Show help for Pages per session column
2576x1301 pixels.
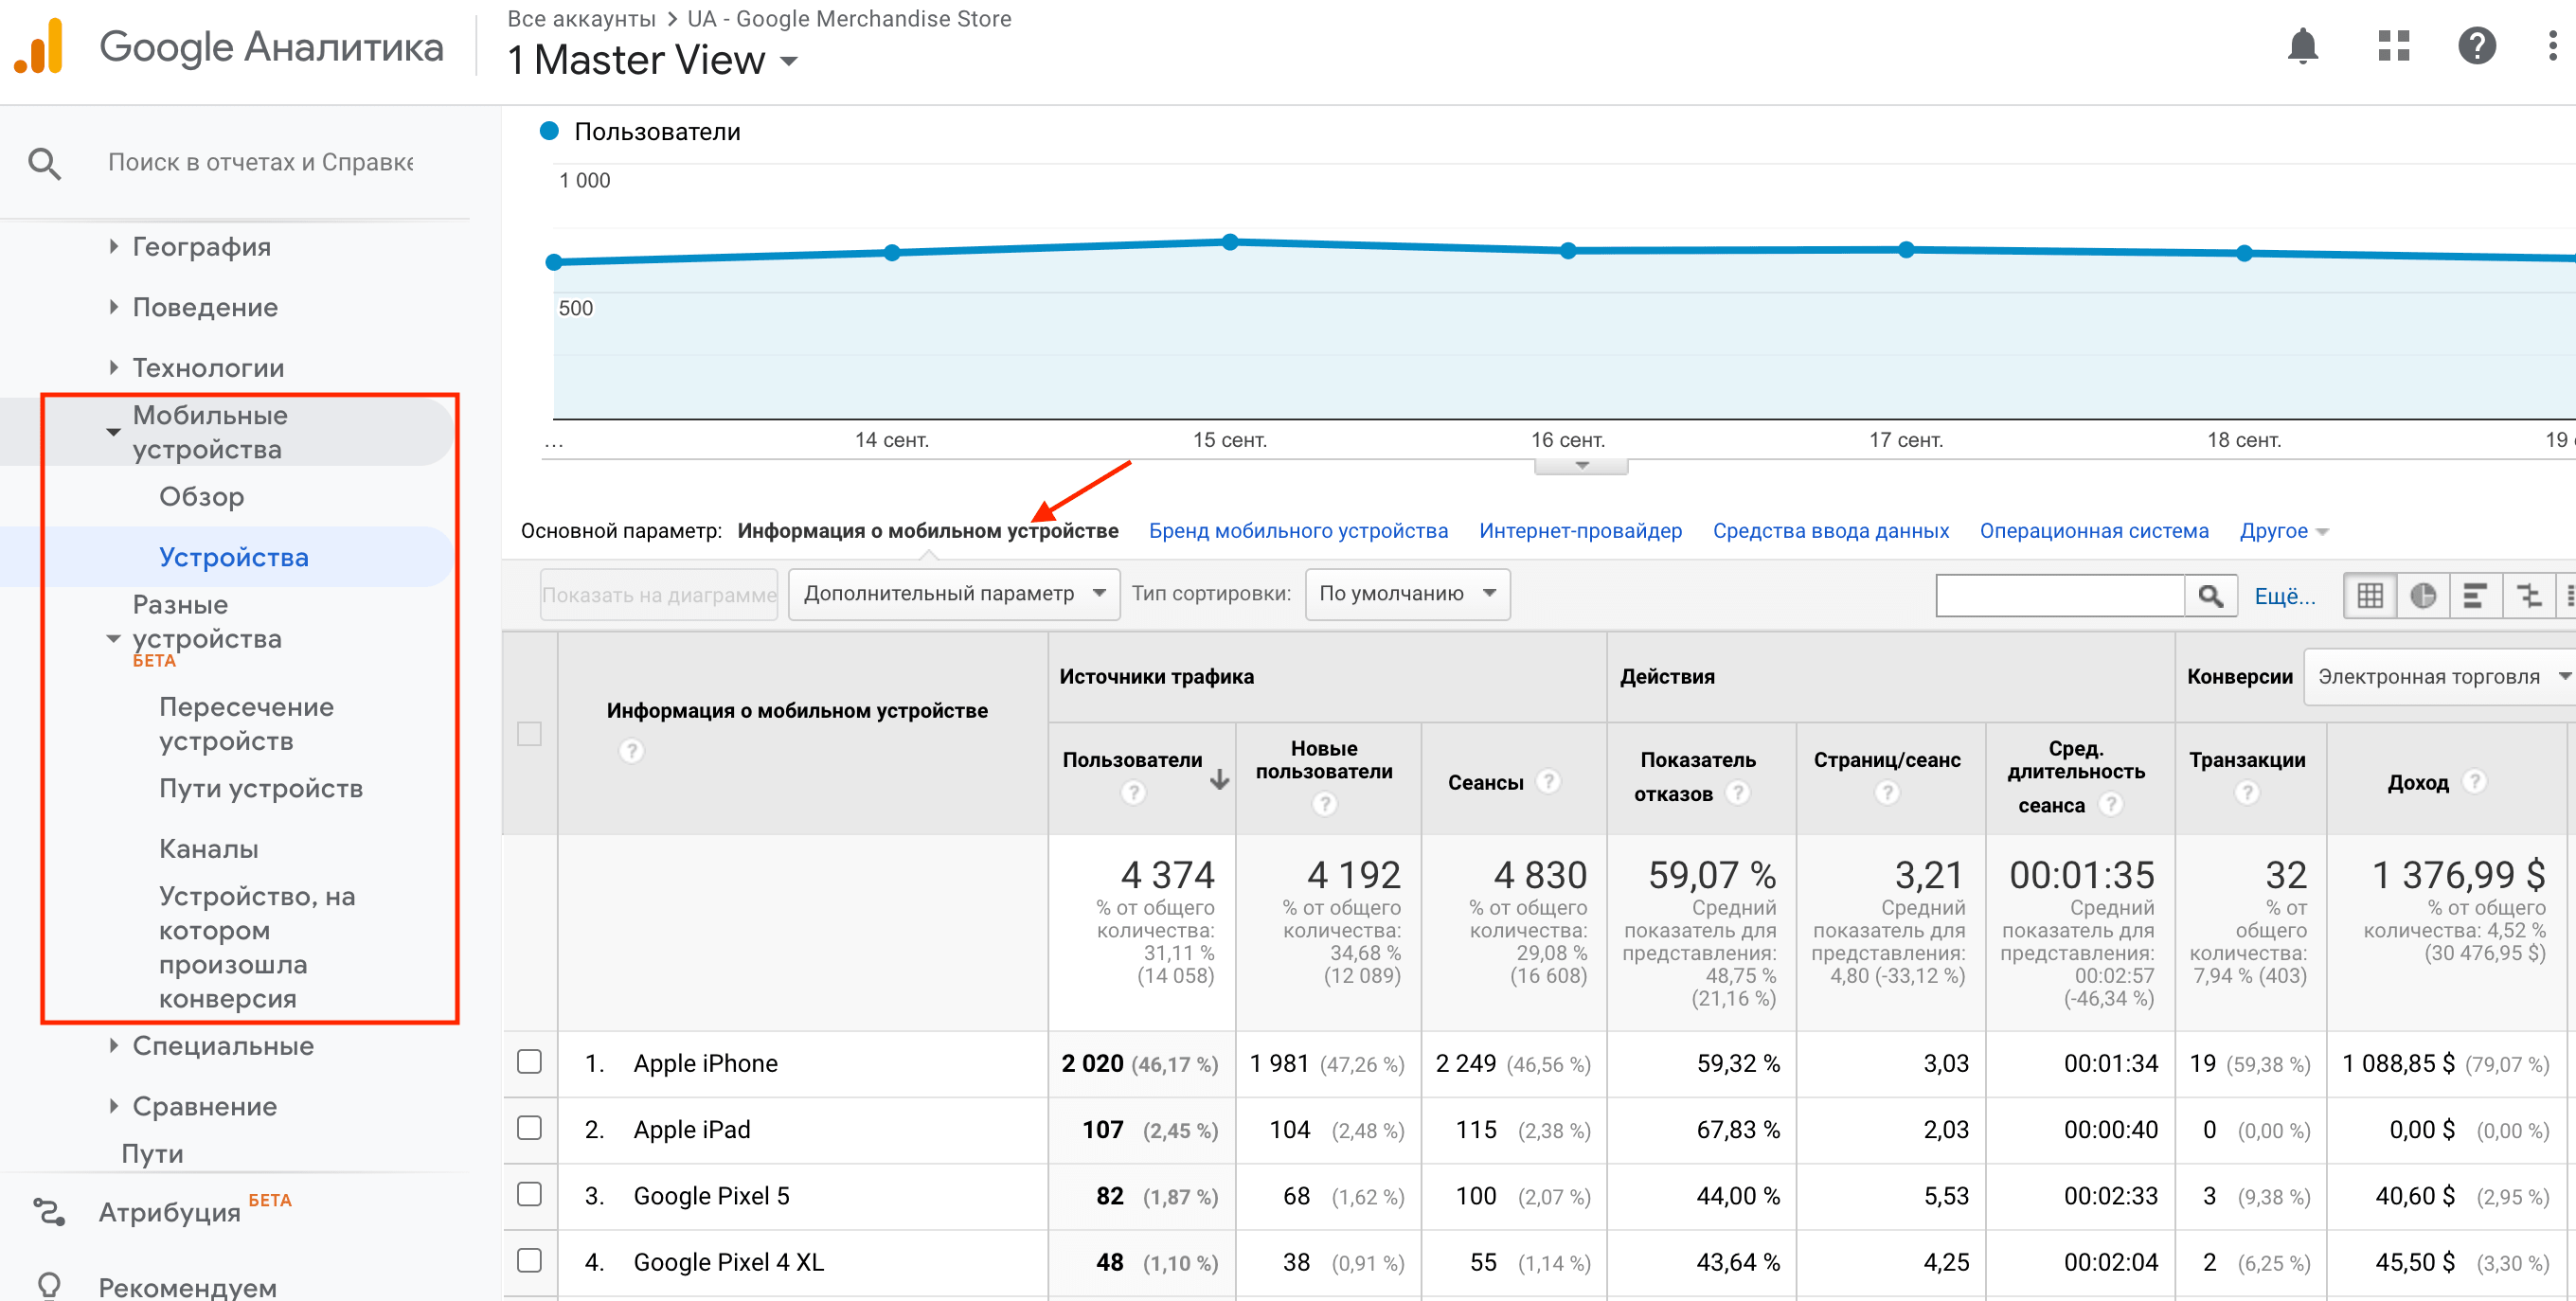click(1886, 793)
